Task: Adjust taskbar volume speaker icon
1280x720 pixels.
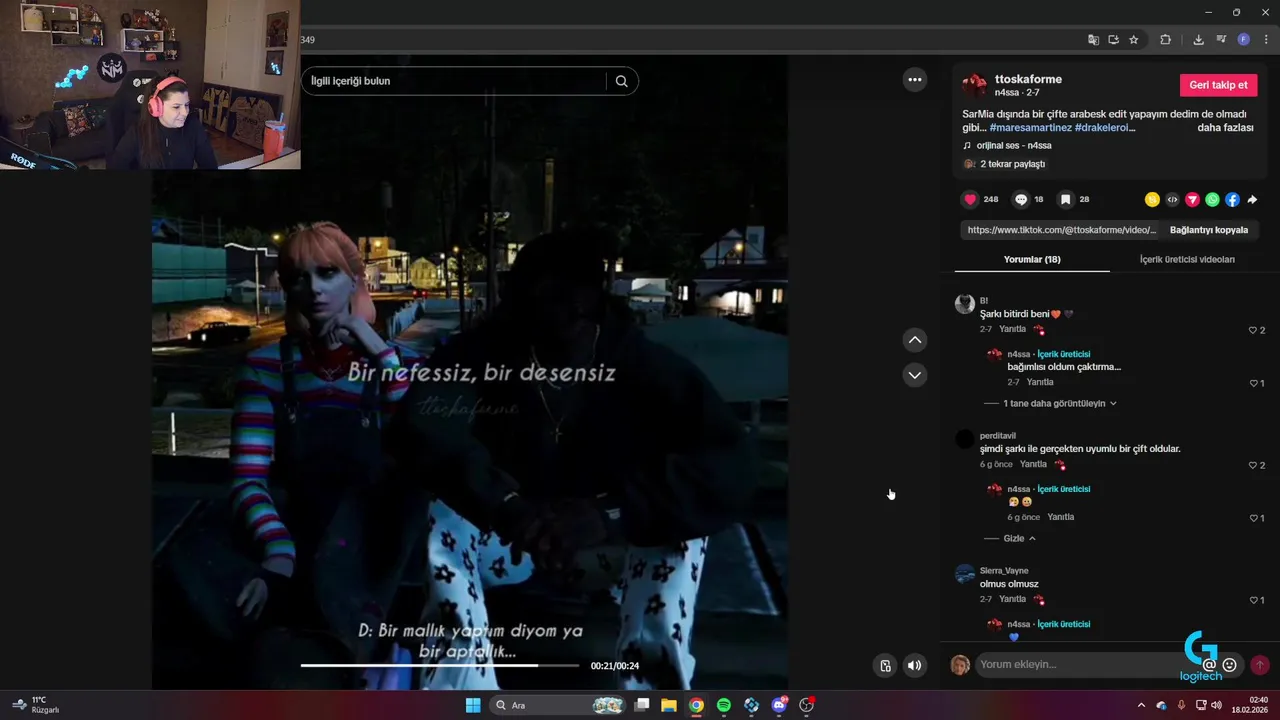Action: tap(1216, 705)
